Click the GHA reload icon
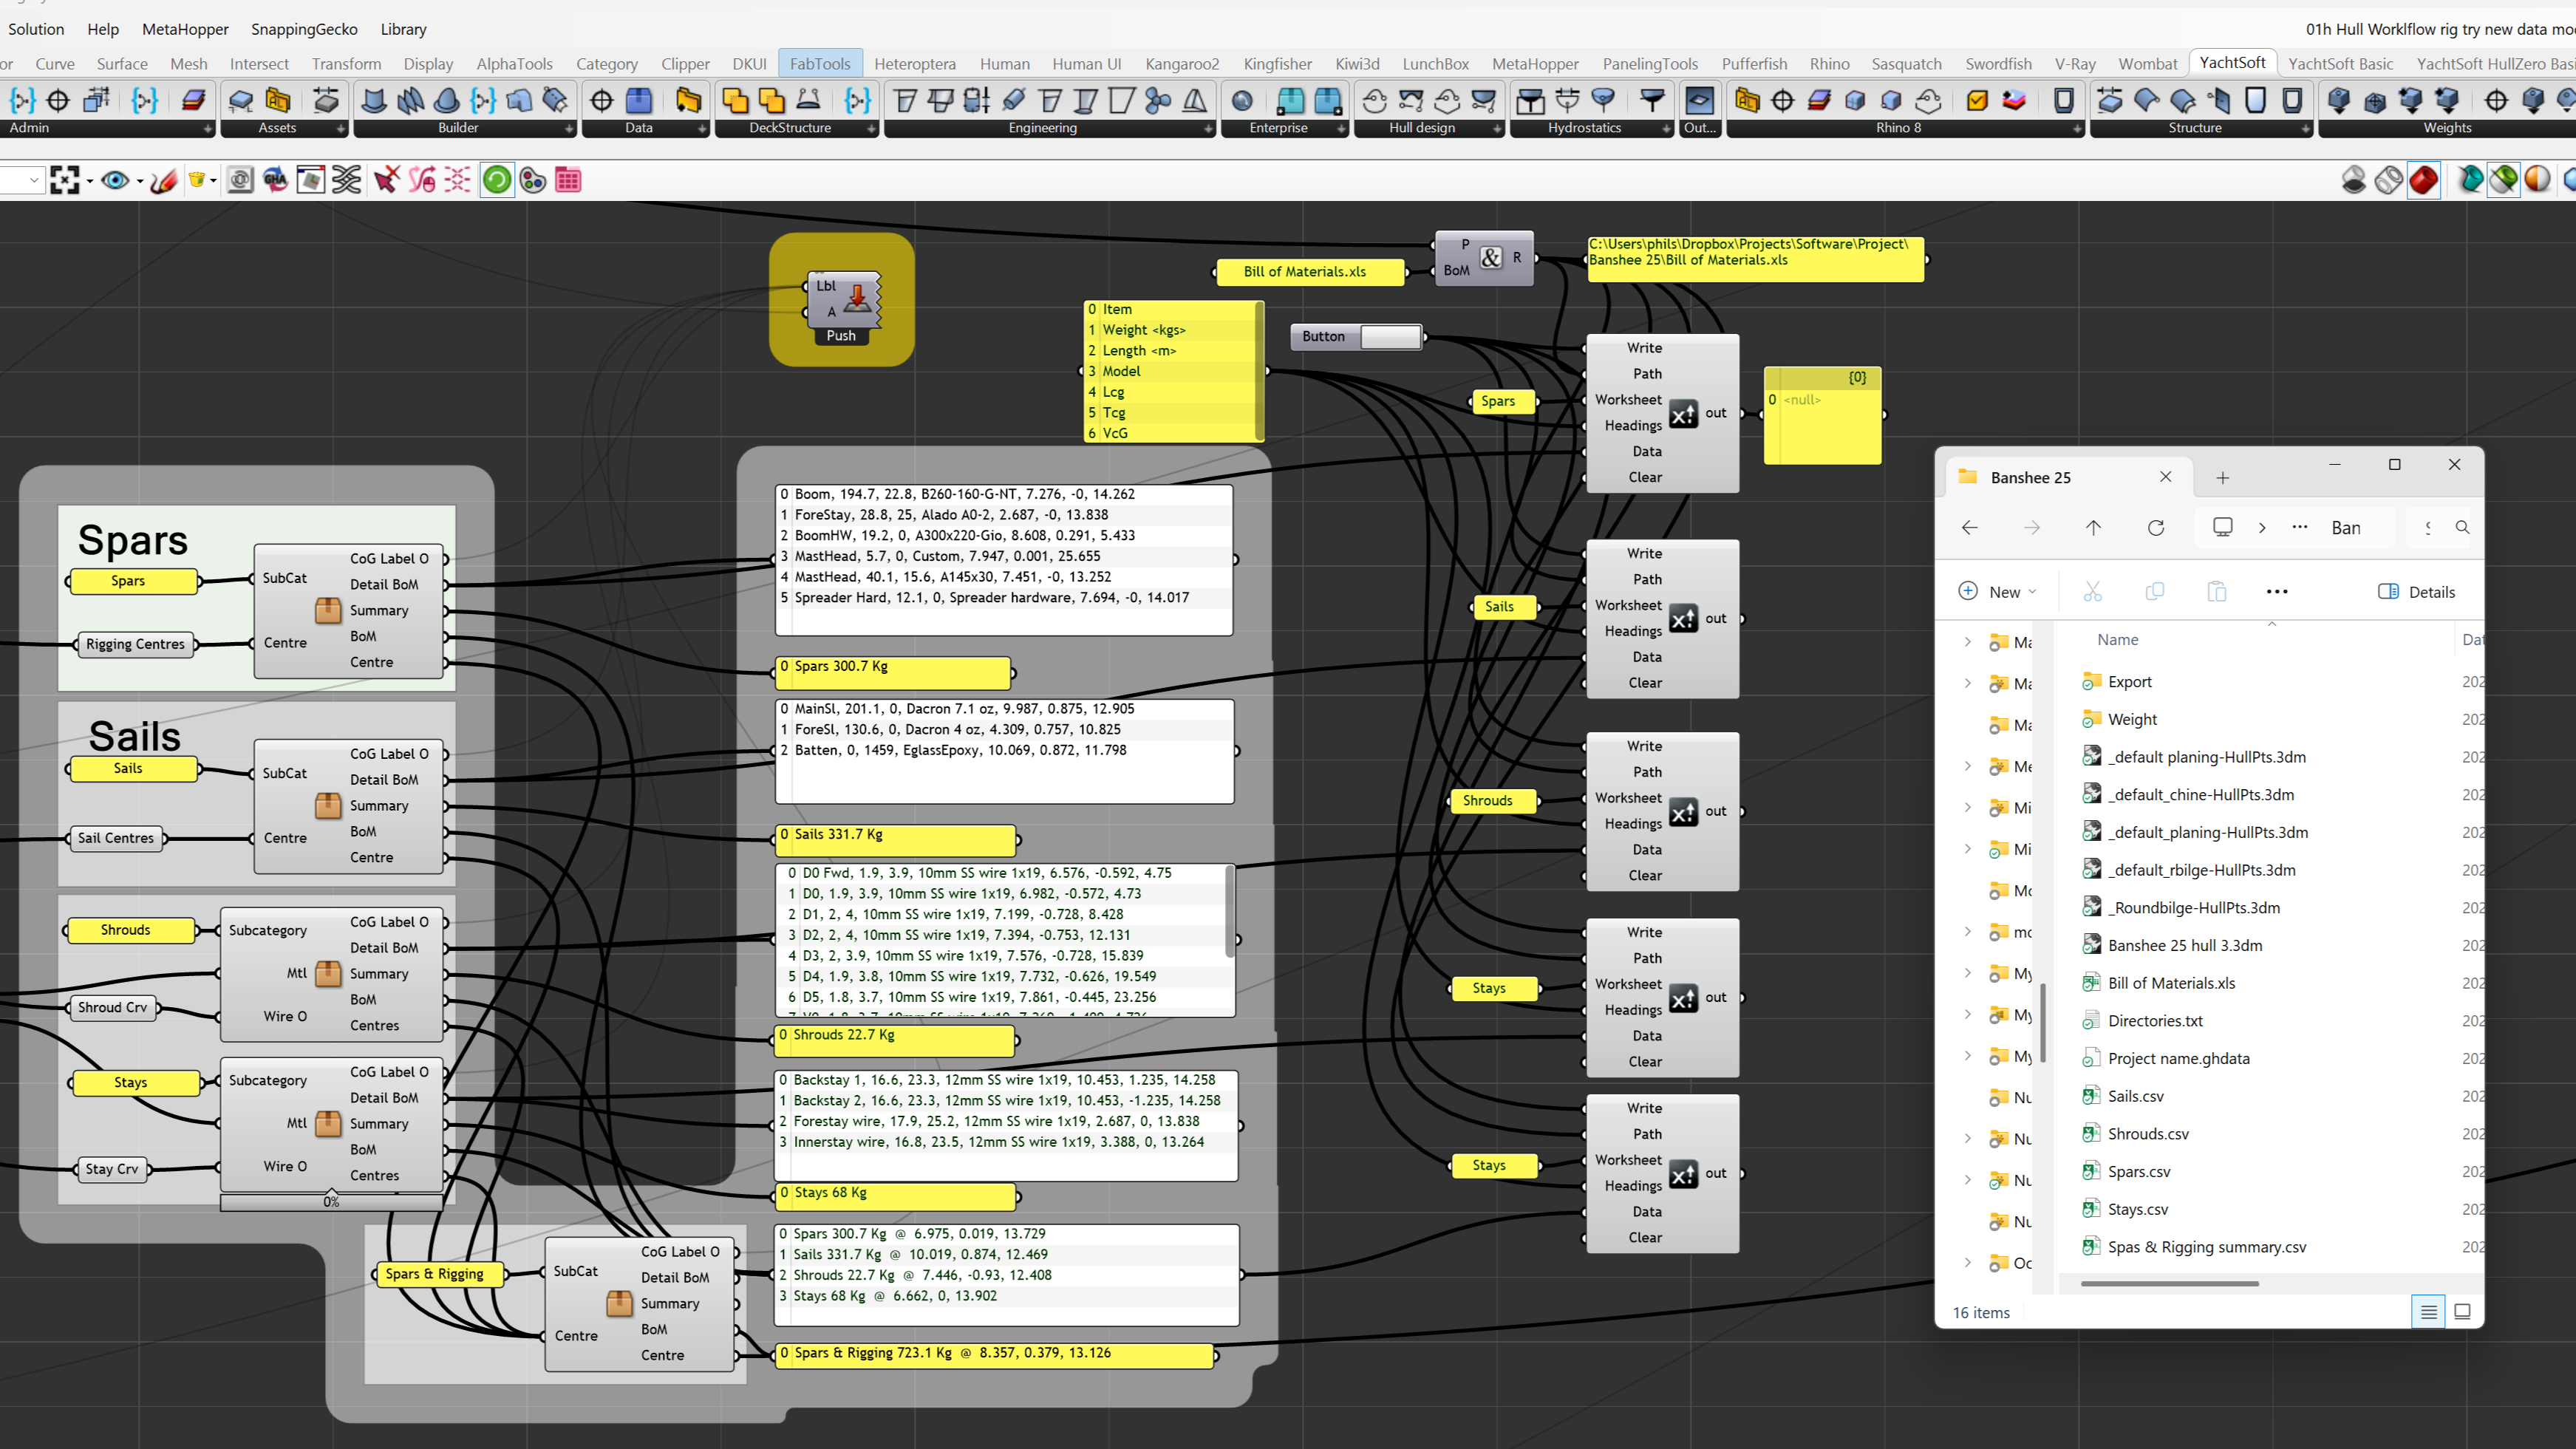The image size is (2576, 1449). point(275,180)
